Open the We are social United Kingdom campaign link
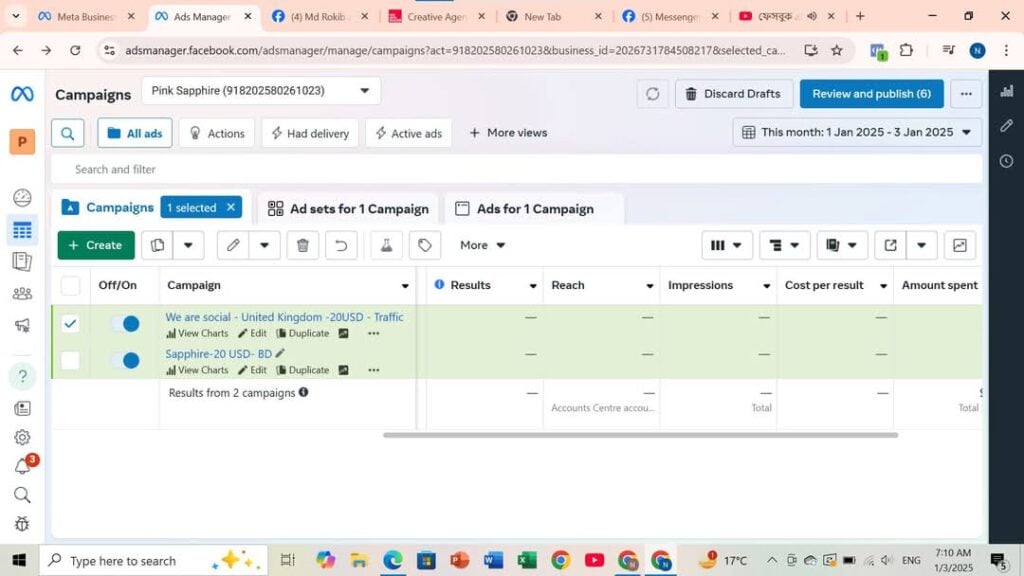Viewport: 1024px width, 576px height. point(284,317)
